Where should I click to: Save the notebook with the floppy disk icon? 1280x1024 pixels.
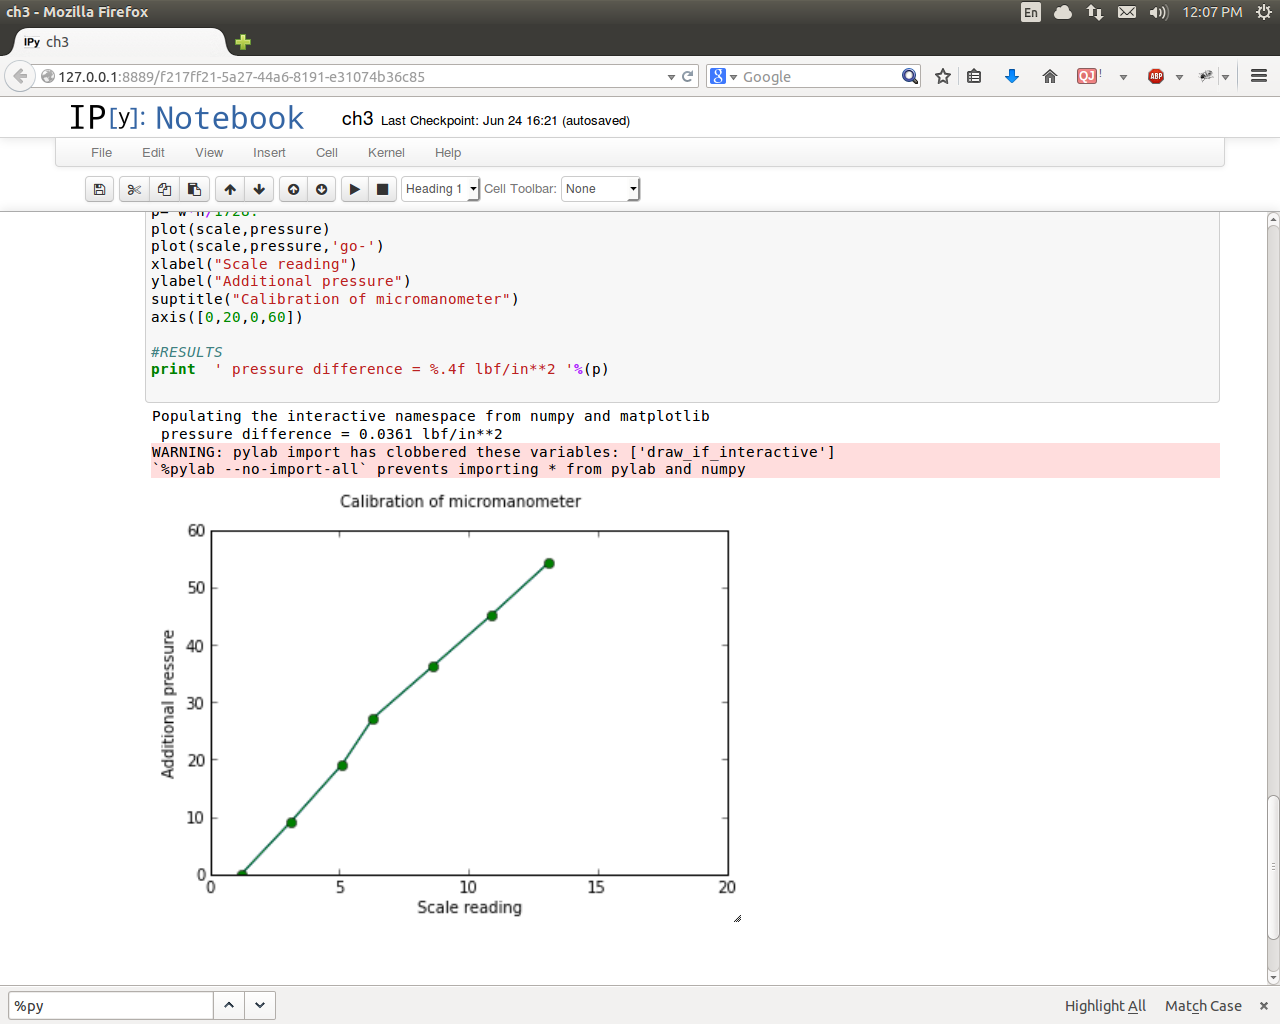[99, 189]
